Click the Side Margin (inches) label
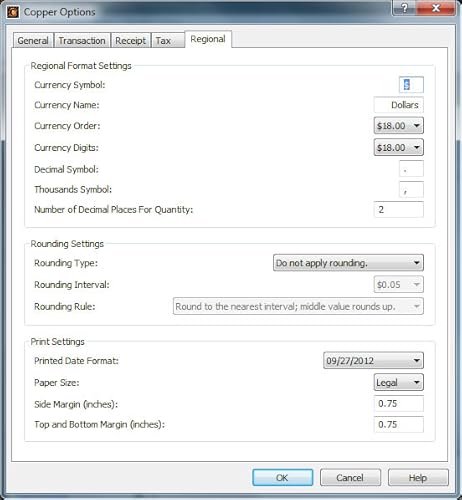The height and width of the screenshot is (500, 462). tap(76, 404)
